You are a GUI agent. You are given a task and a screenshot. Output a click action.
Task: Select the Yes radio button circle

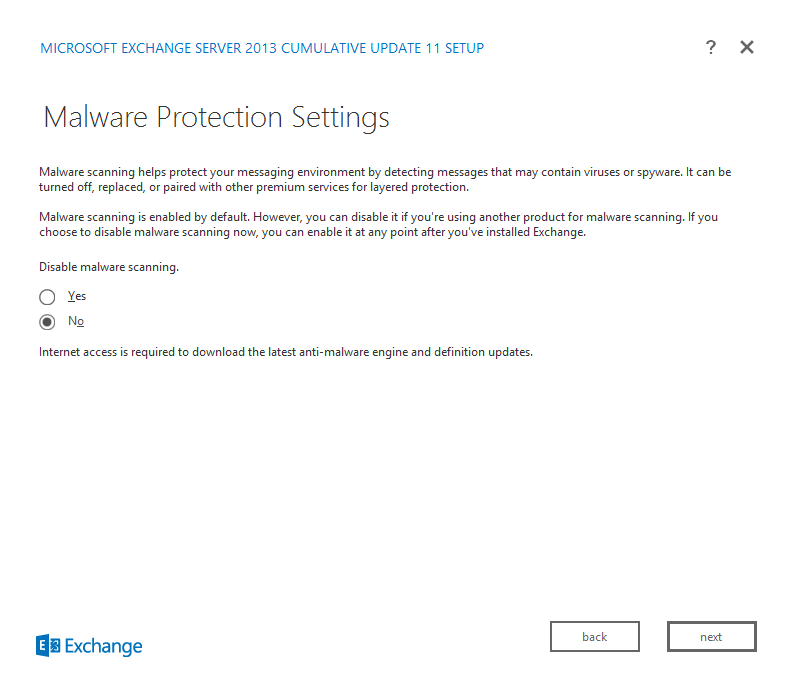(x=47, y=297)
